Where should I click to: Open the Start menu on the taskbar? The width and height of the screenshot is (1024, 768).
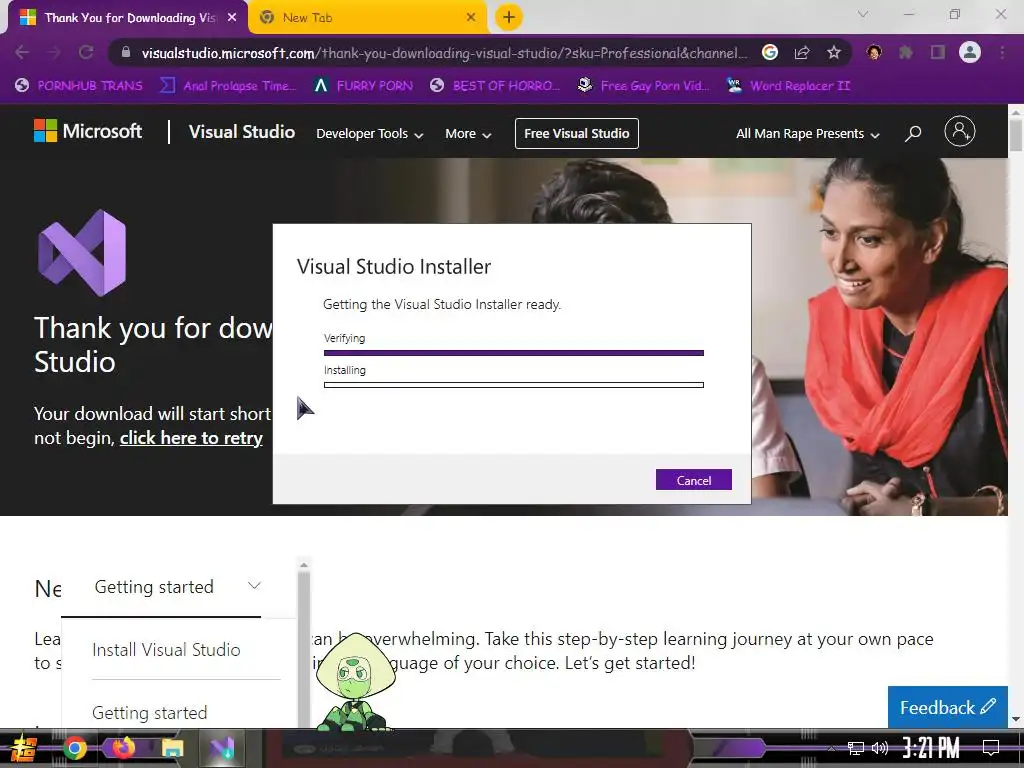coord(23,748)
